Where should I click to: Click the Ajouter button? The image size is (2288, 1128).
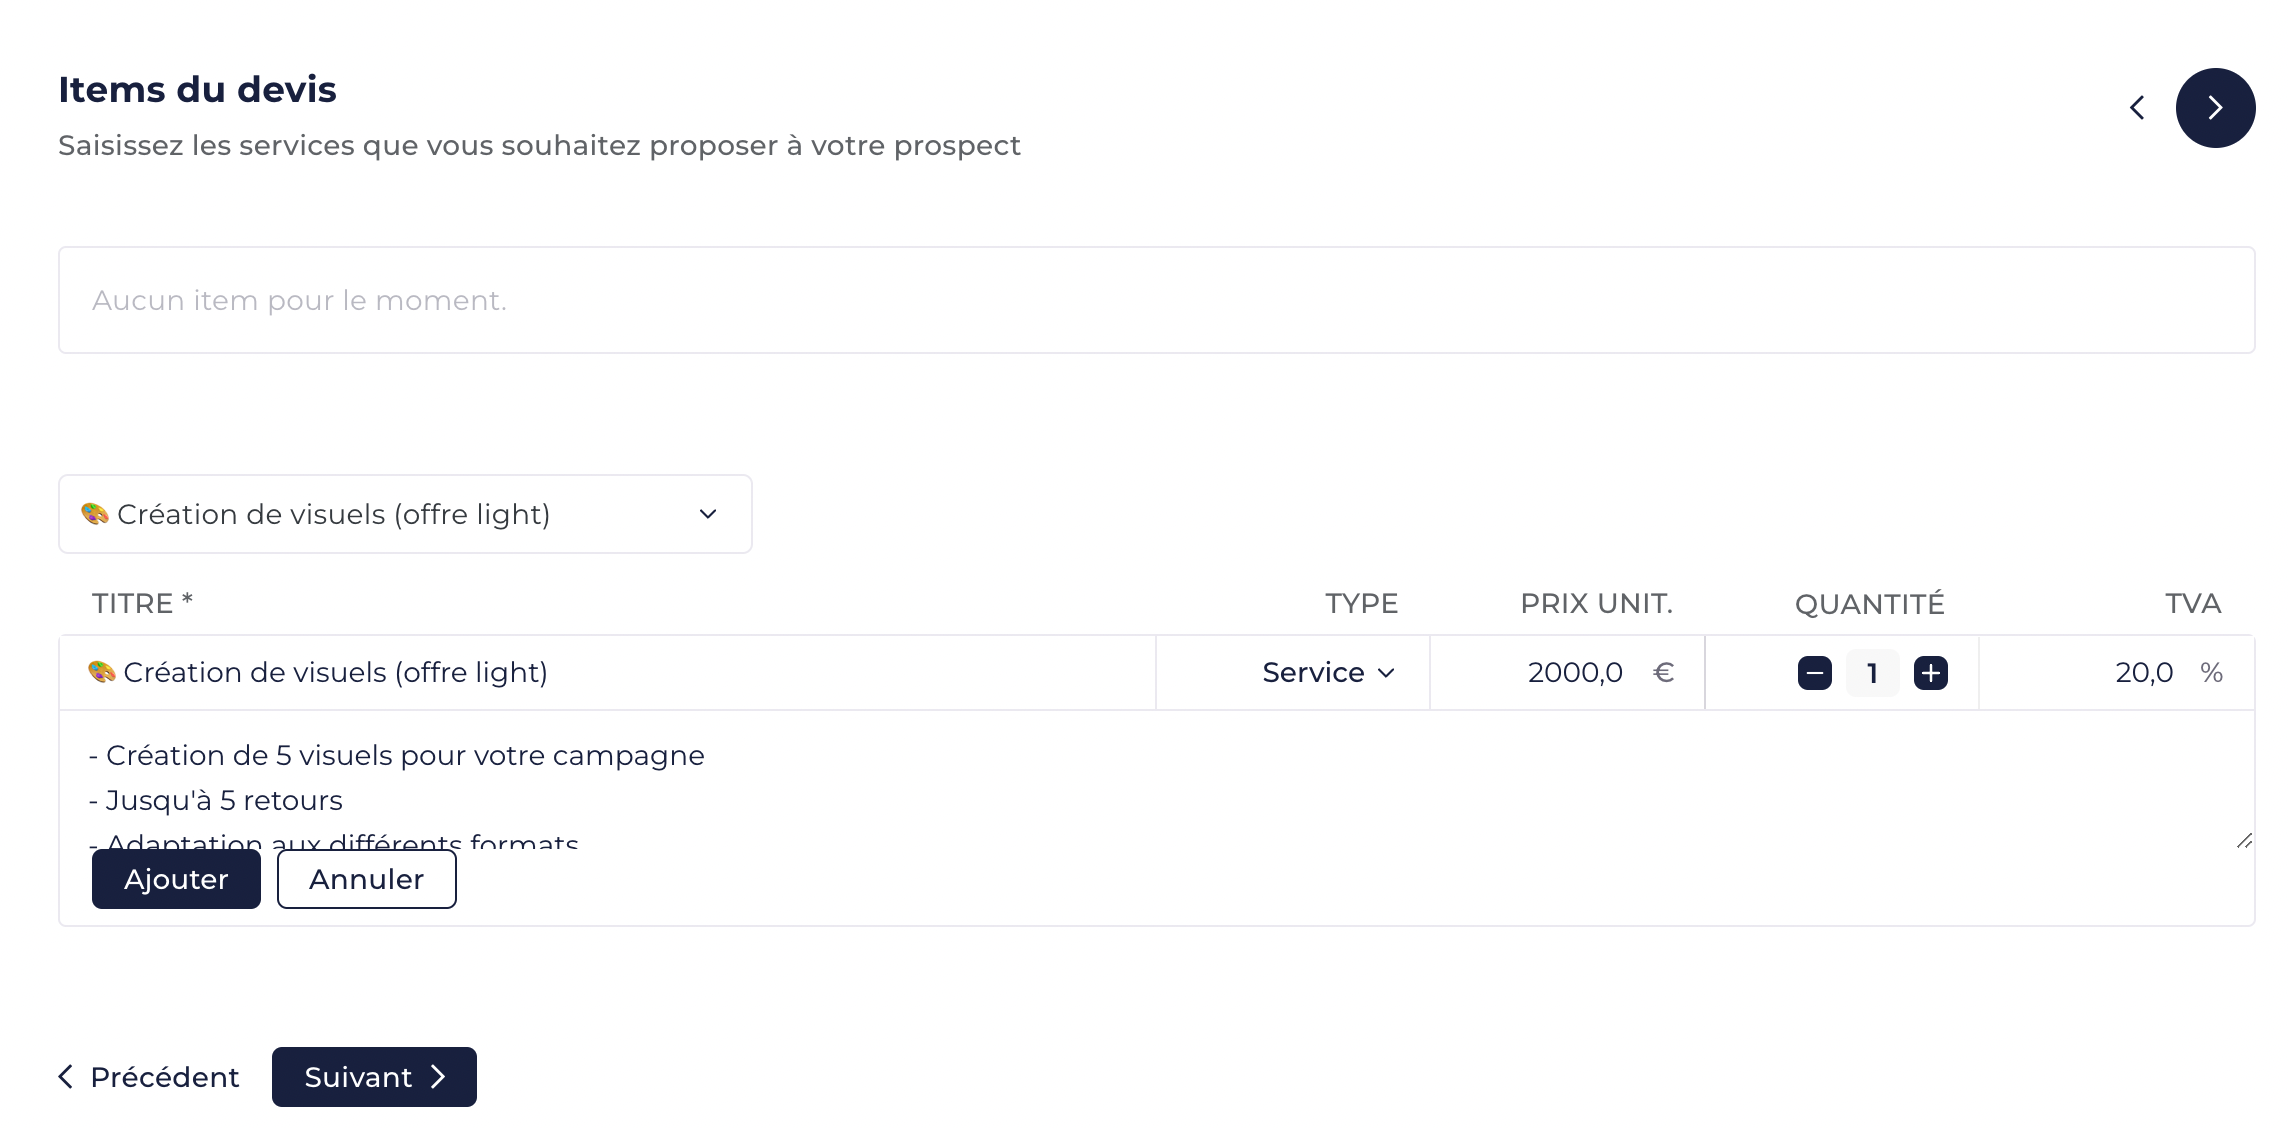176,879
